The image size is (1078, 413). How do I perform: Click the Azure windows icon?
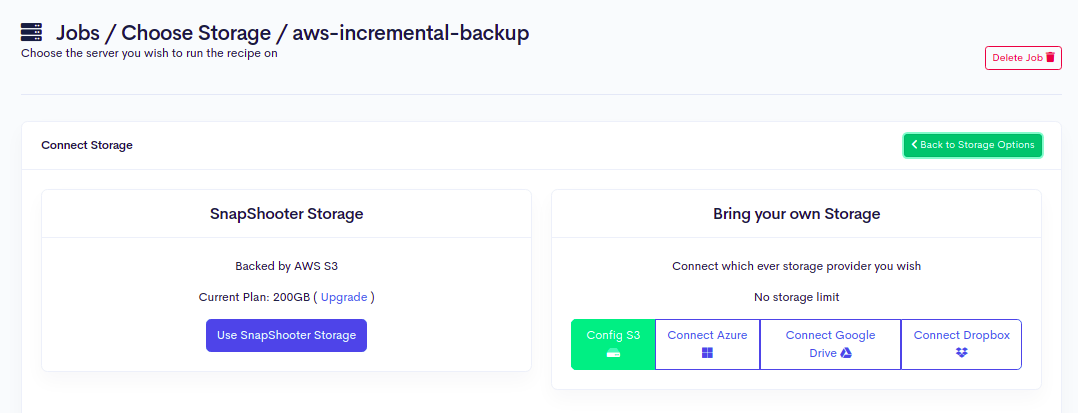point(707,353)
